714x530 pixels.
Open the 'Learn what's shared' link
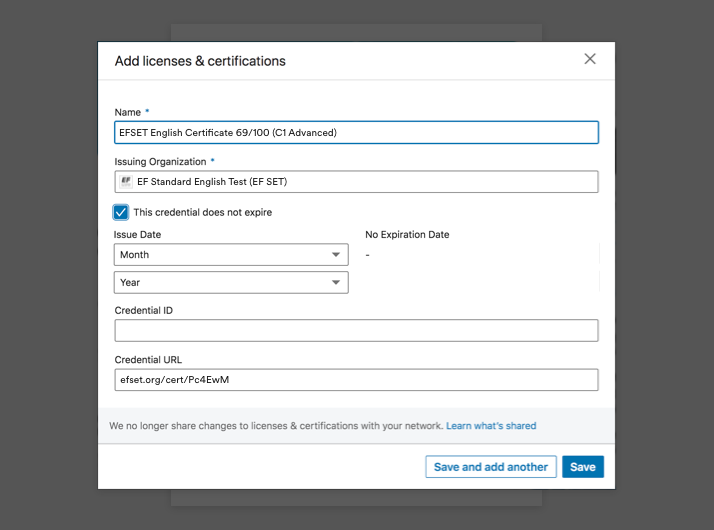tap(491, 426)
